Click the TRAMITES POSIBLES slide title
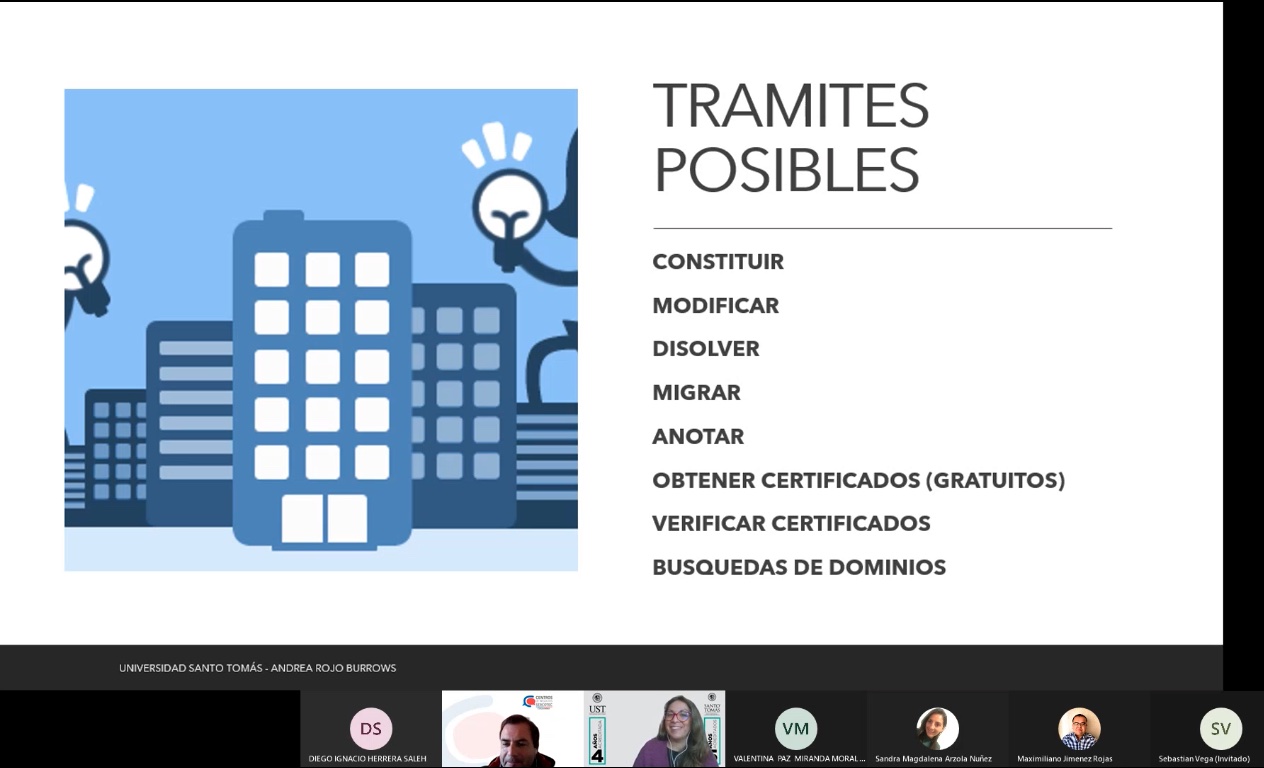 [x=790, y=137]
